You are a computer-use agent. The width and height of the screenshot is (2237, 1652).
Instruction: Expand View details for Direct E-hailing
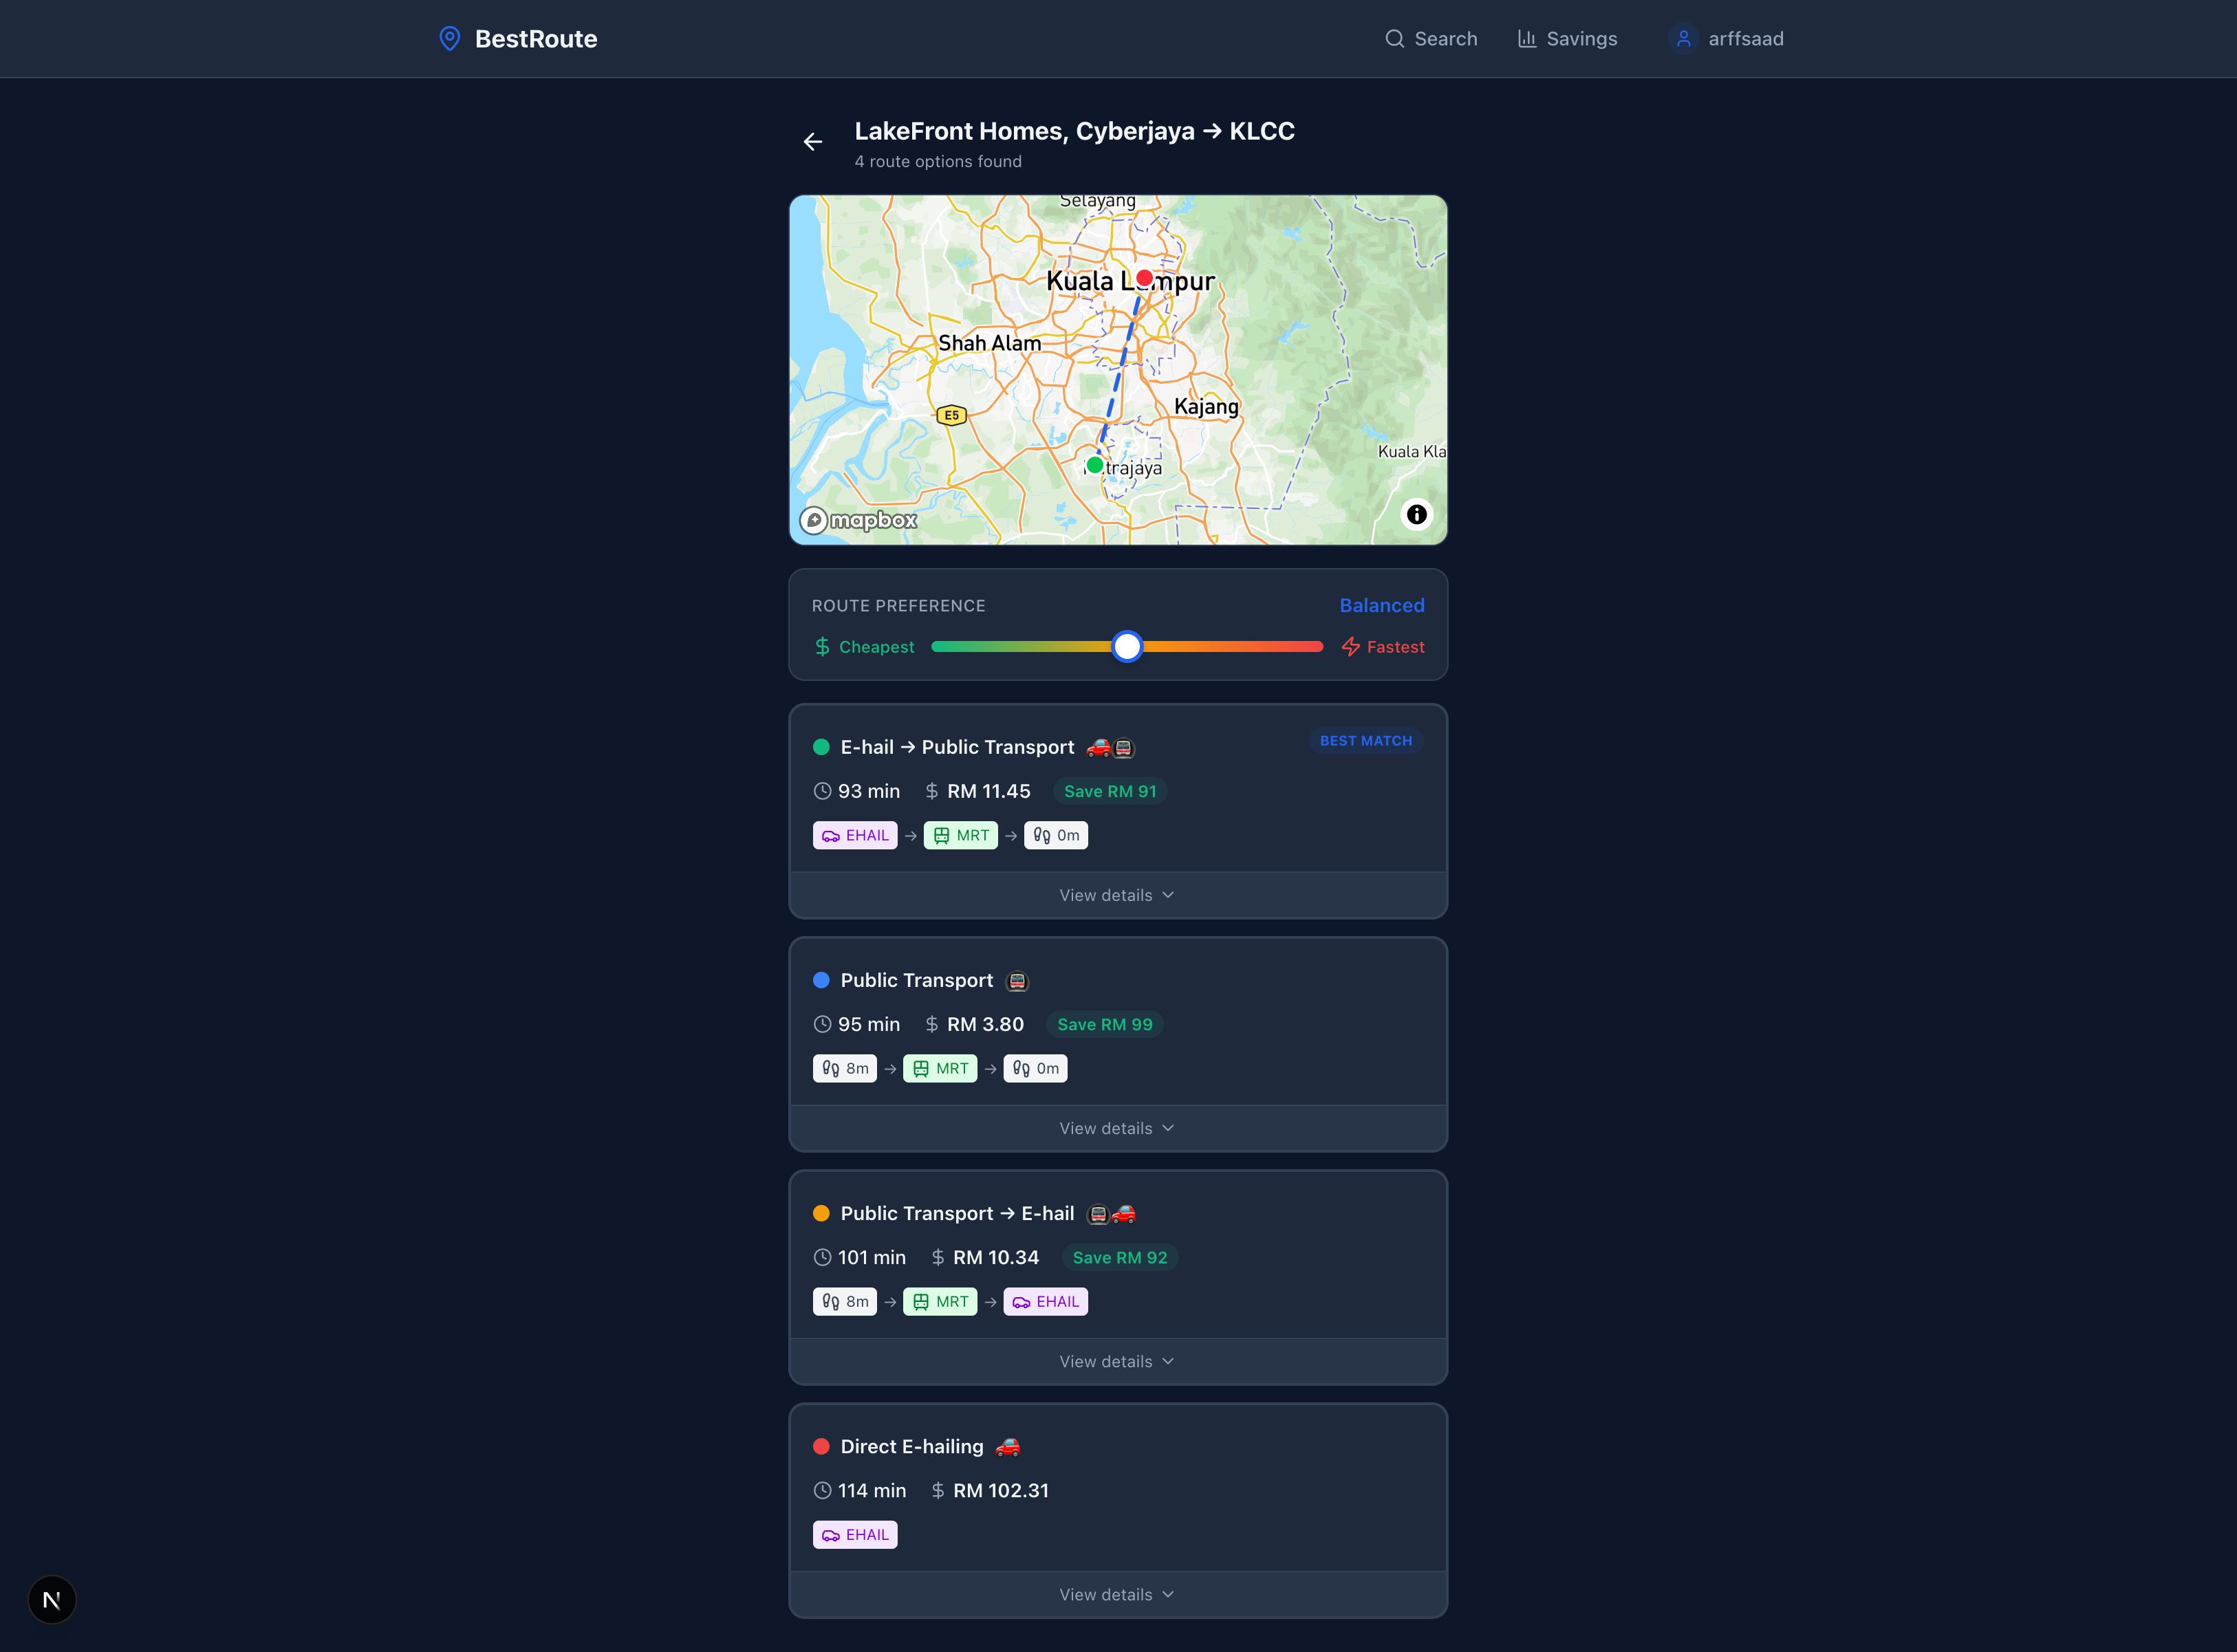(1117, 1594)
